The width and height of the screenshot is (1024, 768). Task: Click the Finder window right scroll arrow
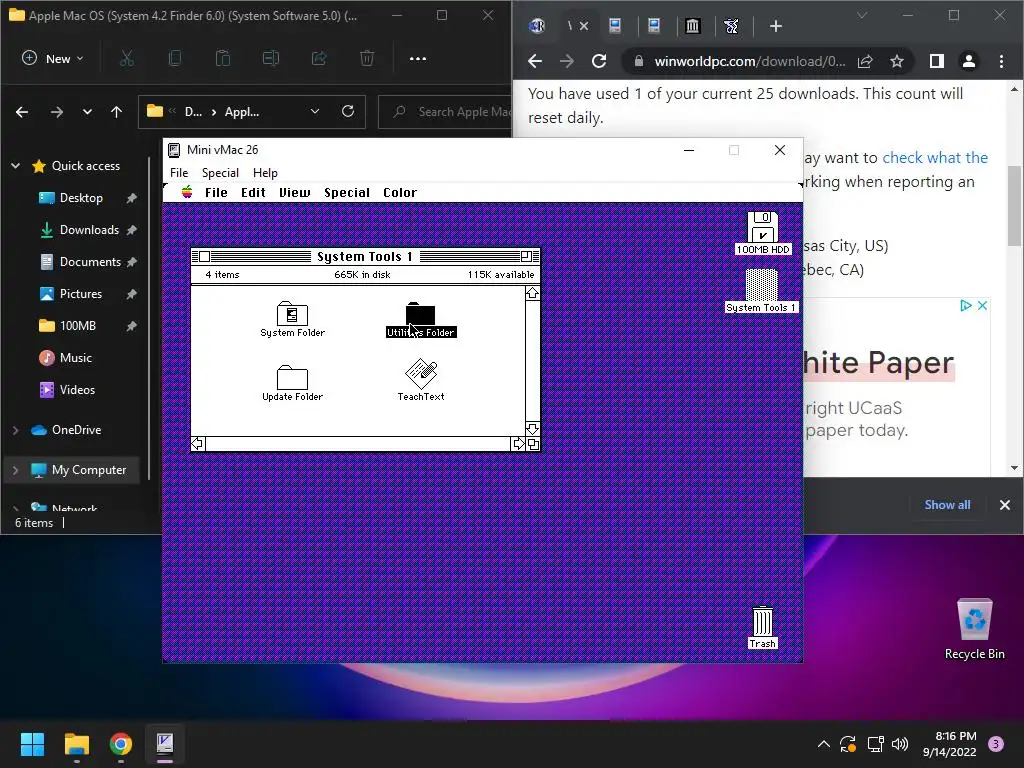519,444
